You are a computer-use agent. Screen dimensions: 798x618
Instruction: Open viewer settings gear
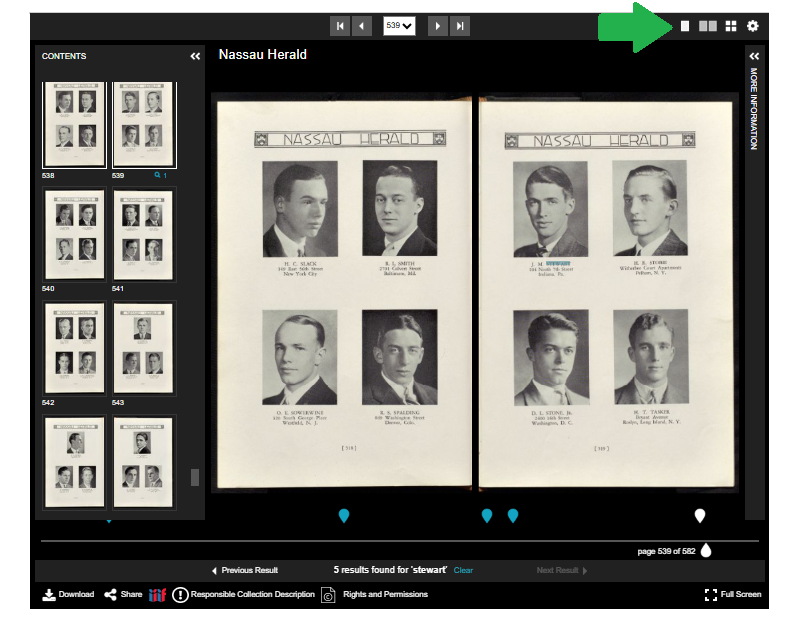(753, 26)
